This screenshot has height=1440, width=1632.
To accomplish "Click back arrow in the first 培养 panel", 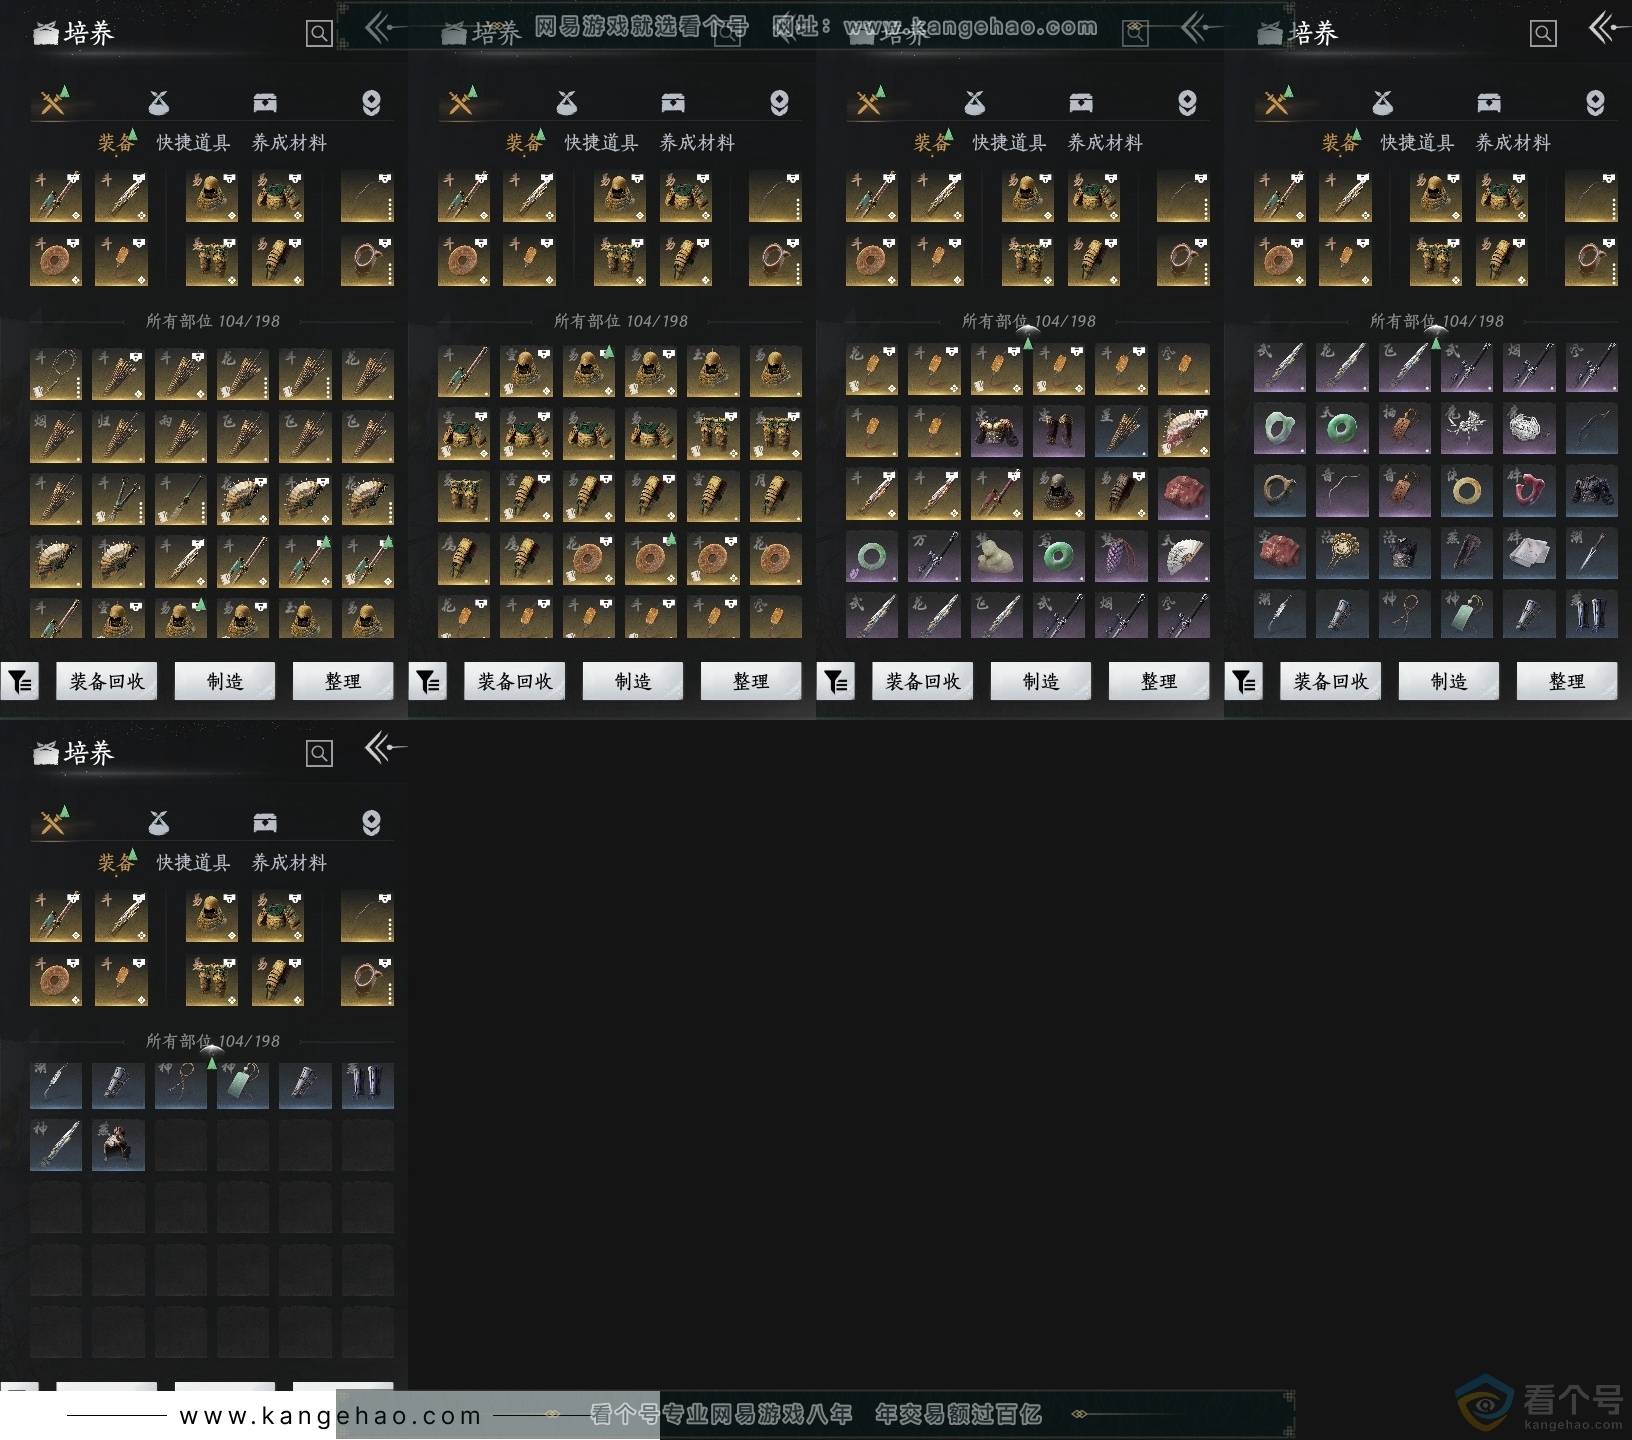I will tap(385, 28).
